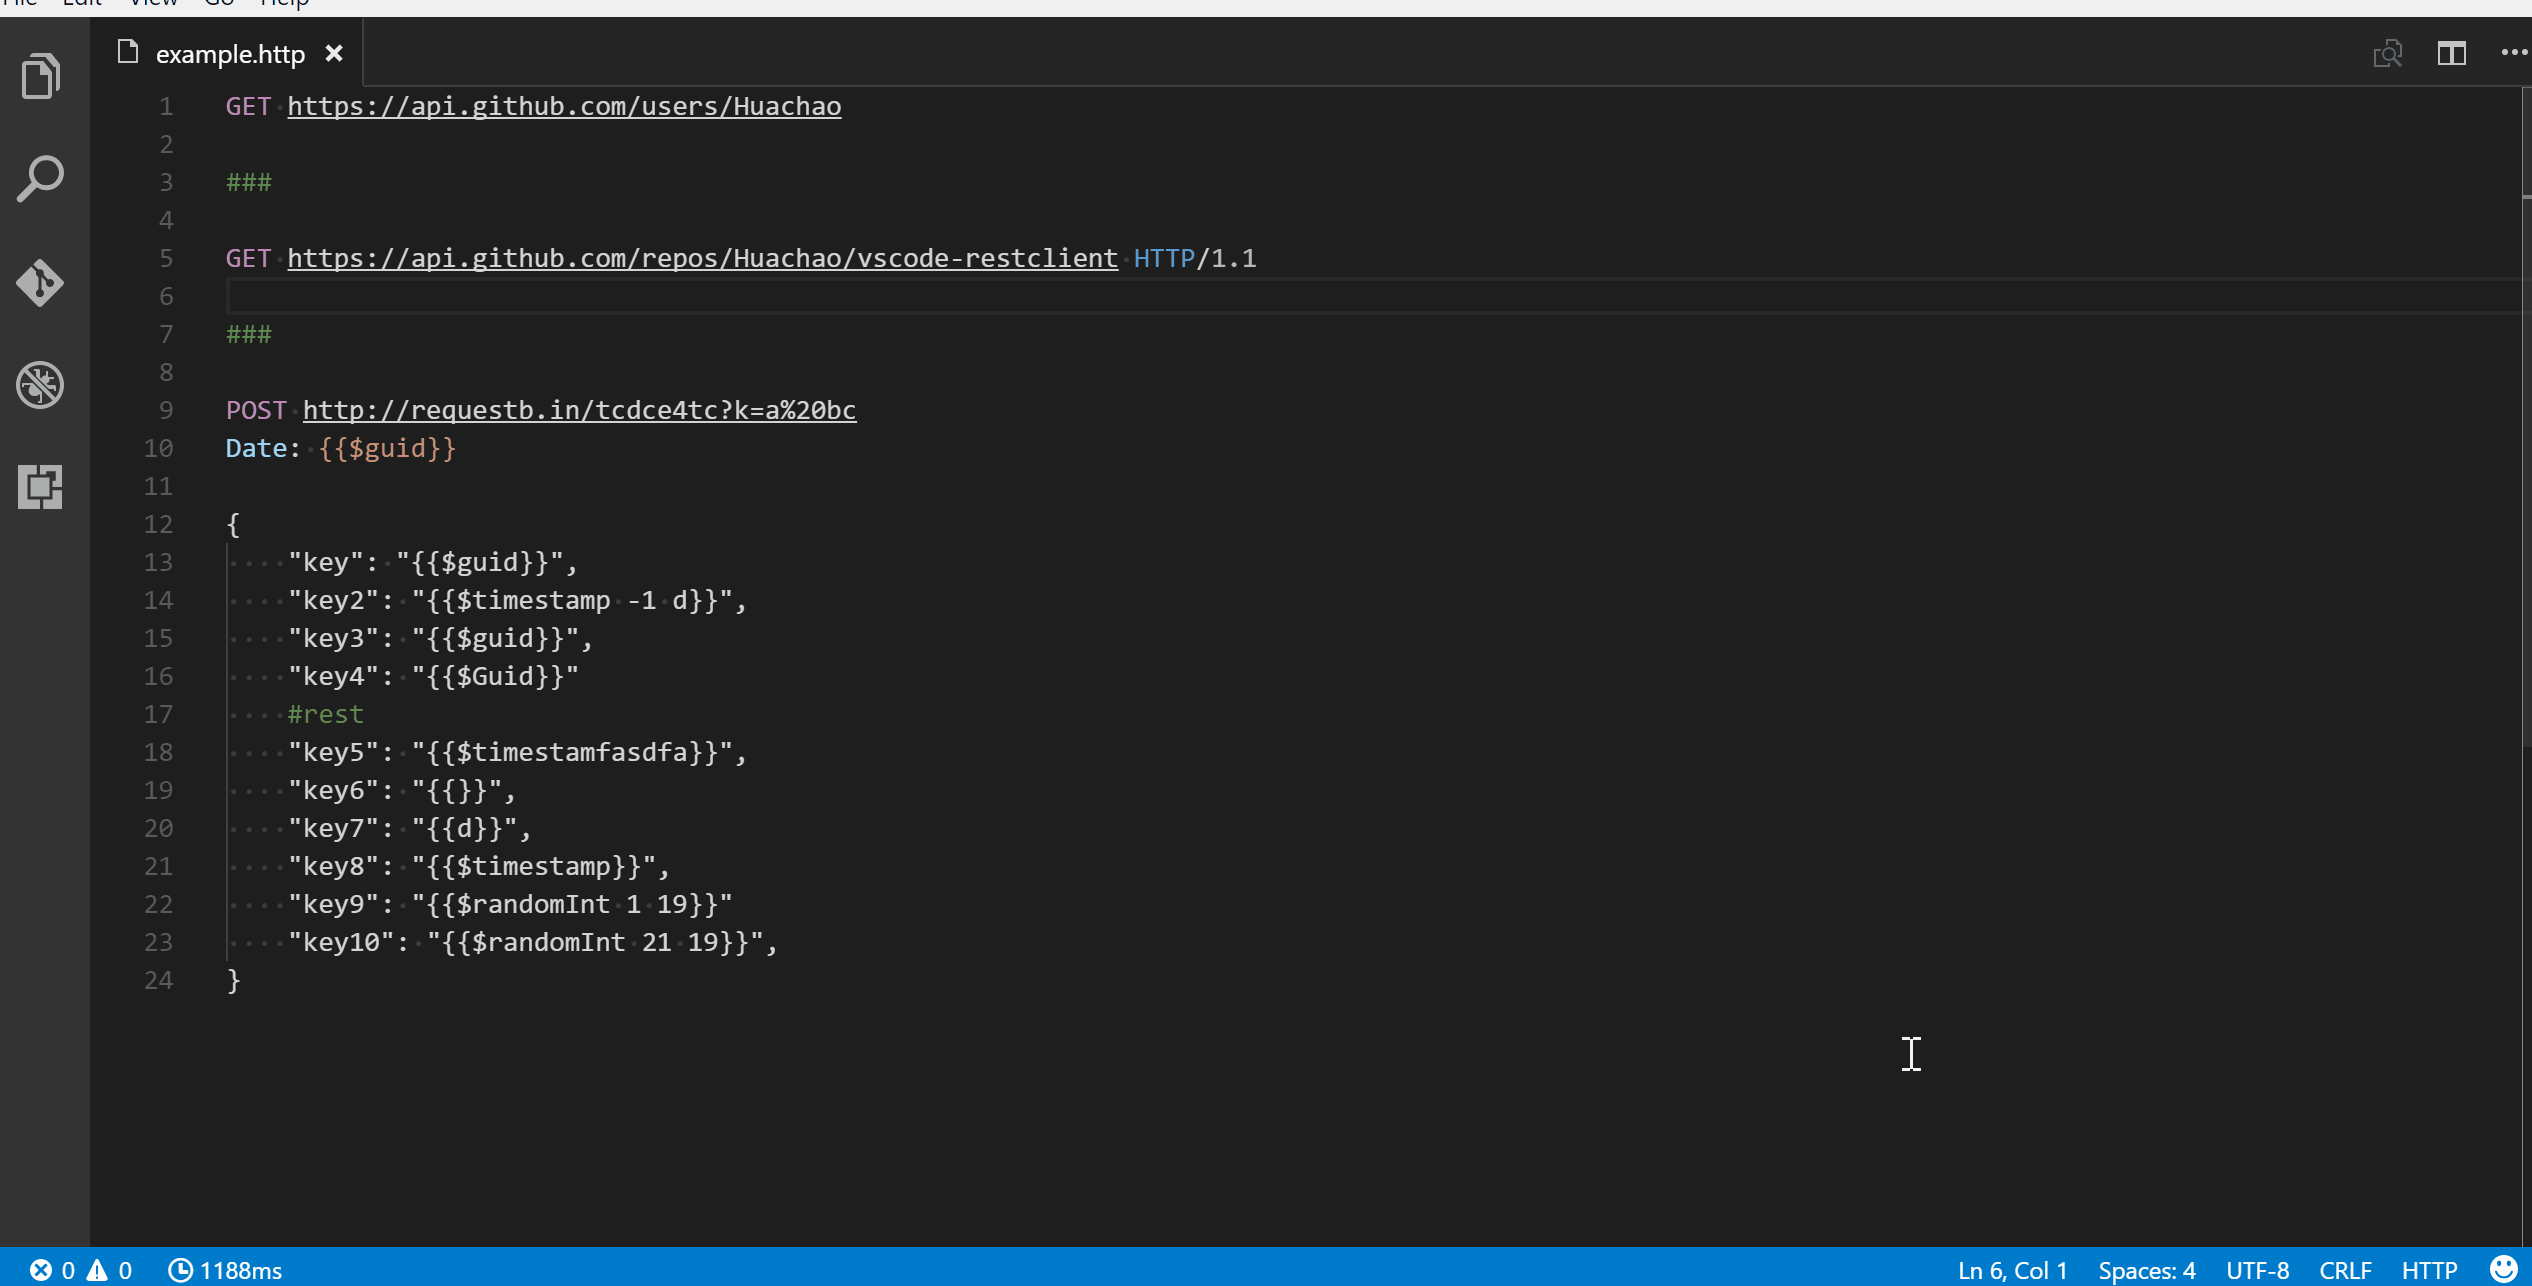The image size is (2532, 1286).
Task: Open the Explorer sidebar
Action: [x=40, y=76]
